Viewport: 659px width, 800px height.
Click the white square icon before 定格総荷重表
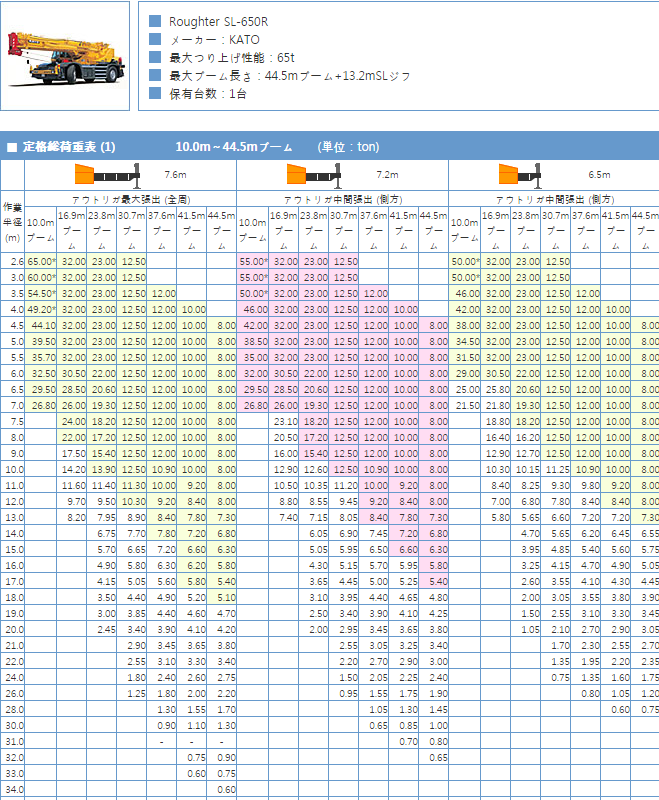(12, 147)
